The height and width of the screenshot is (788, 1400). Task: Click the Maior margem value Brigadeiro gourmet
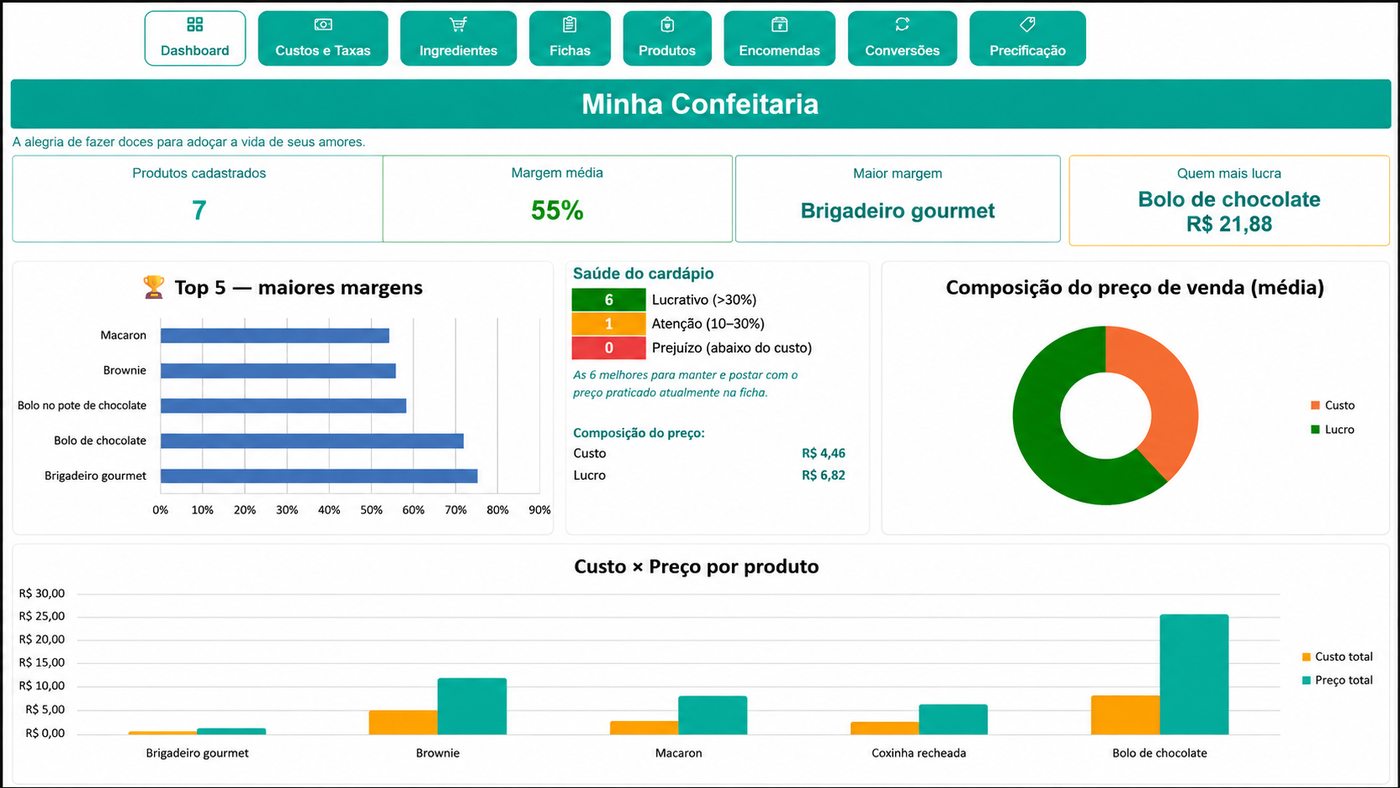point(898,211)
